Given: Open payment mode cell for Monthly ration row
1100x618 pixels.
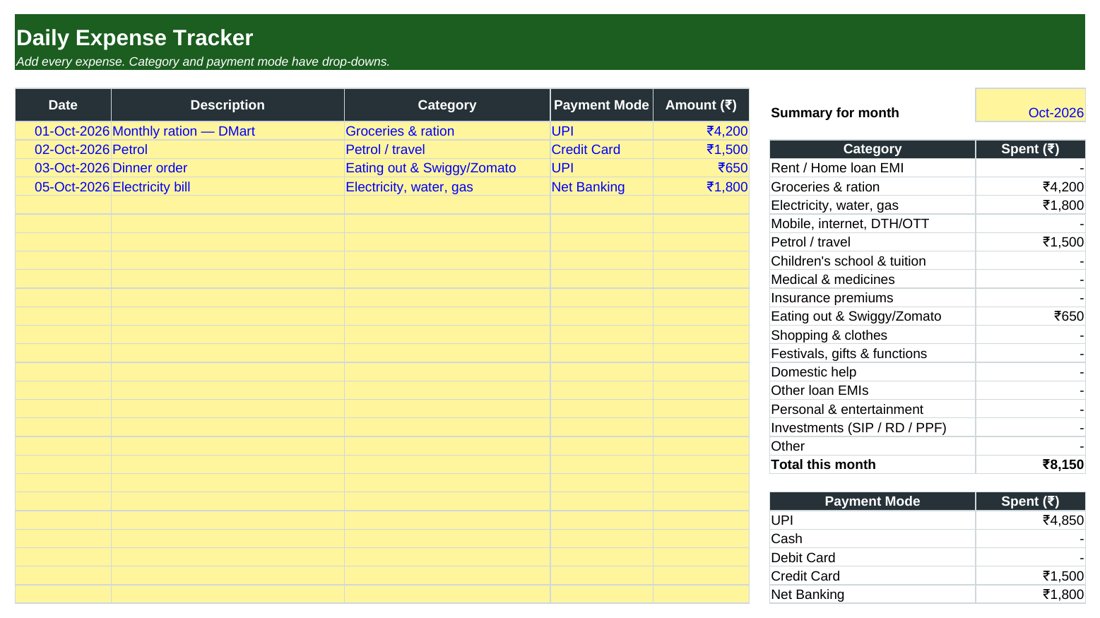Looking at the screenshot, I should [601, 131].
